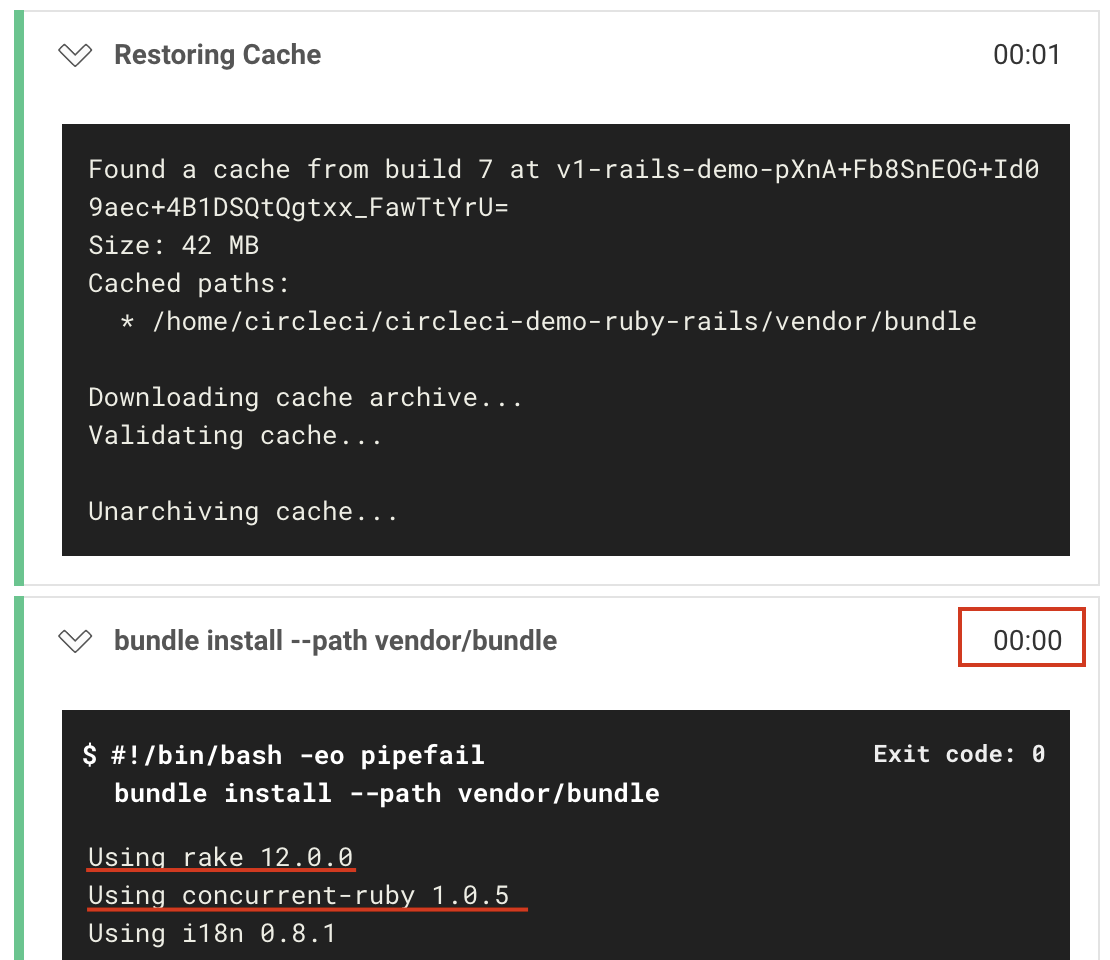Screen dimensions: 1110x960
Task: Click the Unarchiving cache line
Action: tap(243, 511)
